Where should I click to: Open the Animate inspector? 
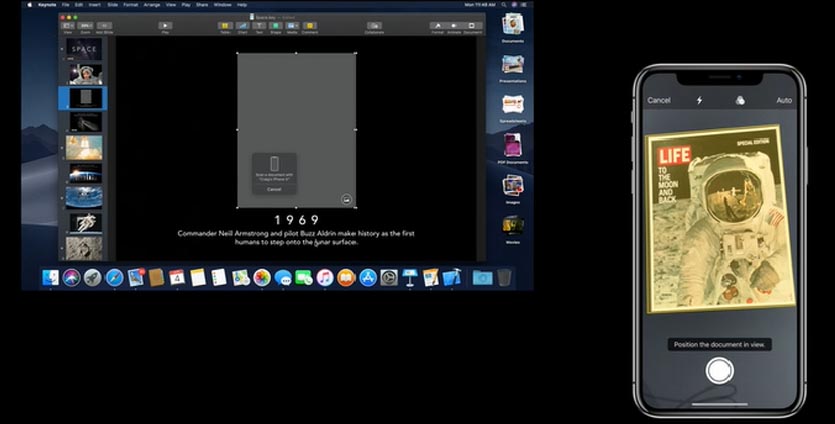coord(454,26)
